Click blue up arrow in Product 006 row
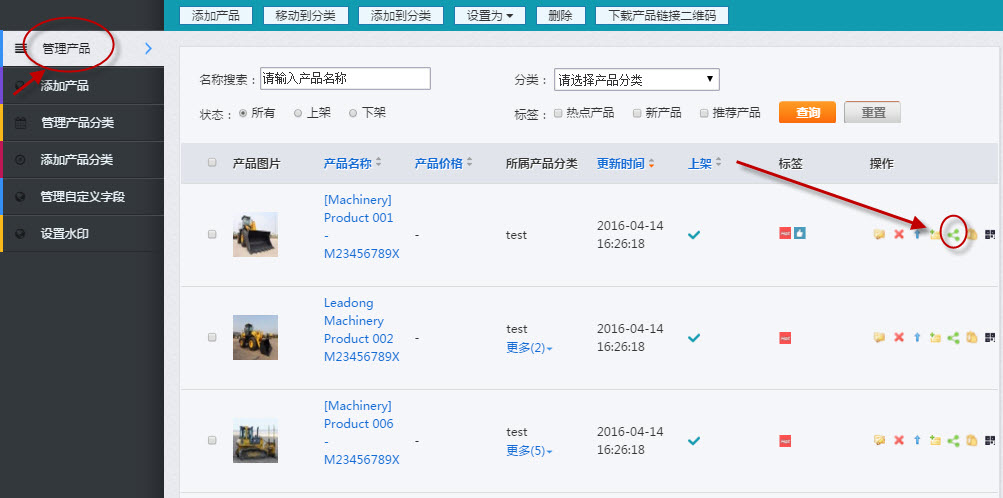1003x498 pixels. (916, 440)
